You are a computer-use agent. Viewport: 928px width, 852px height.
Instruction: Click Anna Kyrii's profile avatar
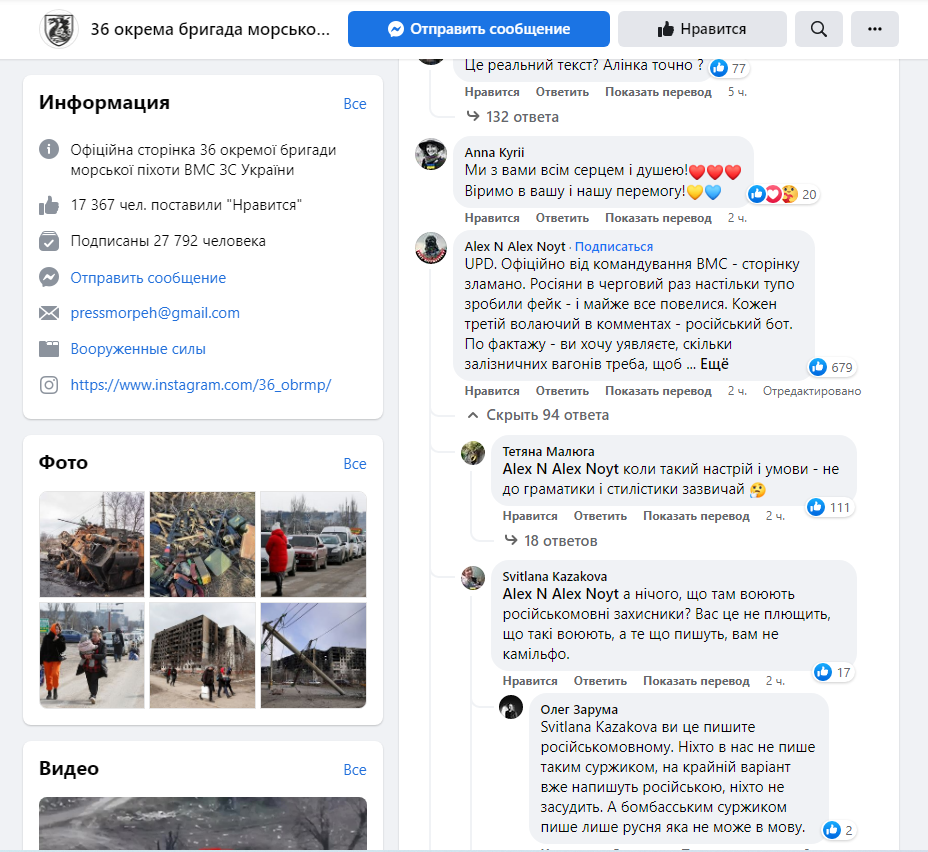[431, 154]
